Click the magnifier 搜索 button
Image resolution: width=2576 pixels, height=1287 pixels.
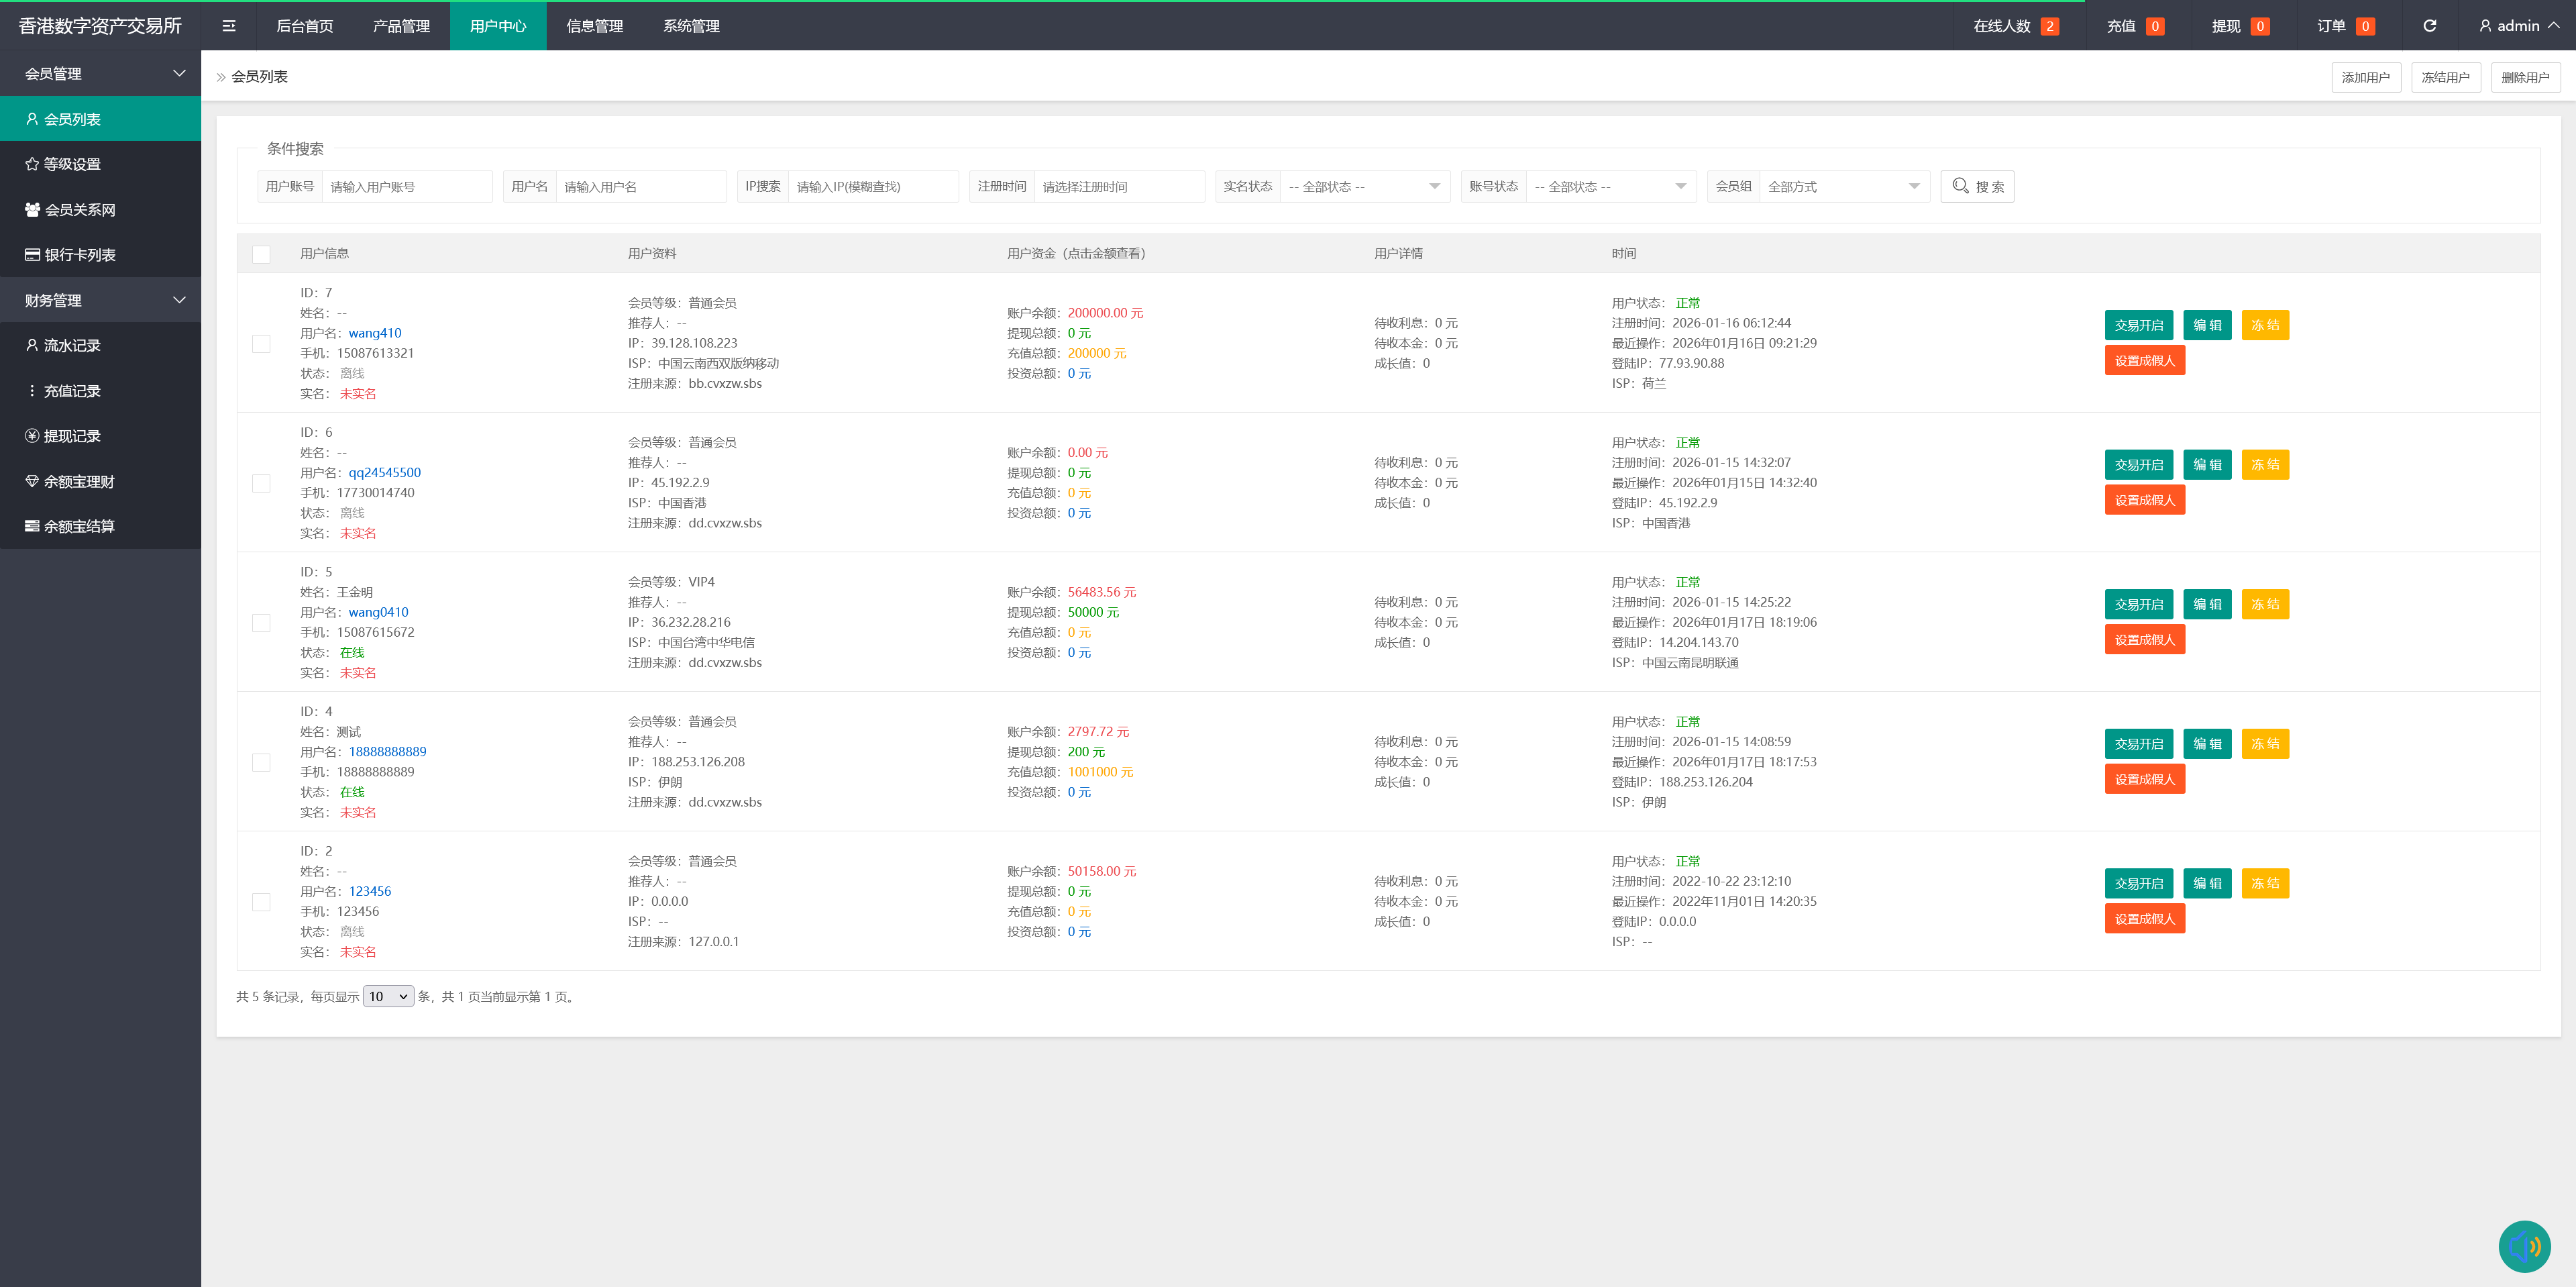coord(1977,187)
